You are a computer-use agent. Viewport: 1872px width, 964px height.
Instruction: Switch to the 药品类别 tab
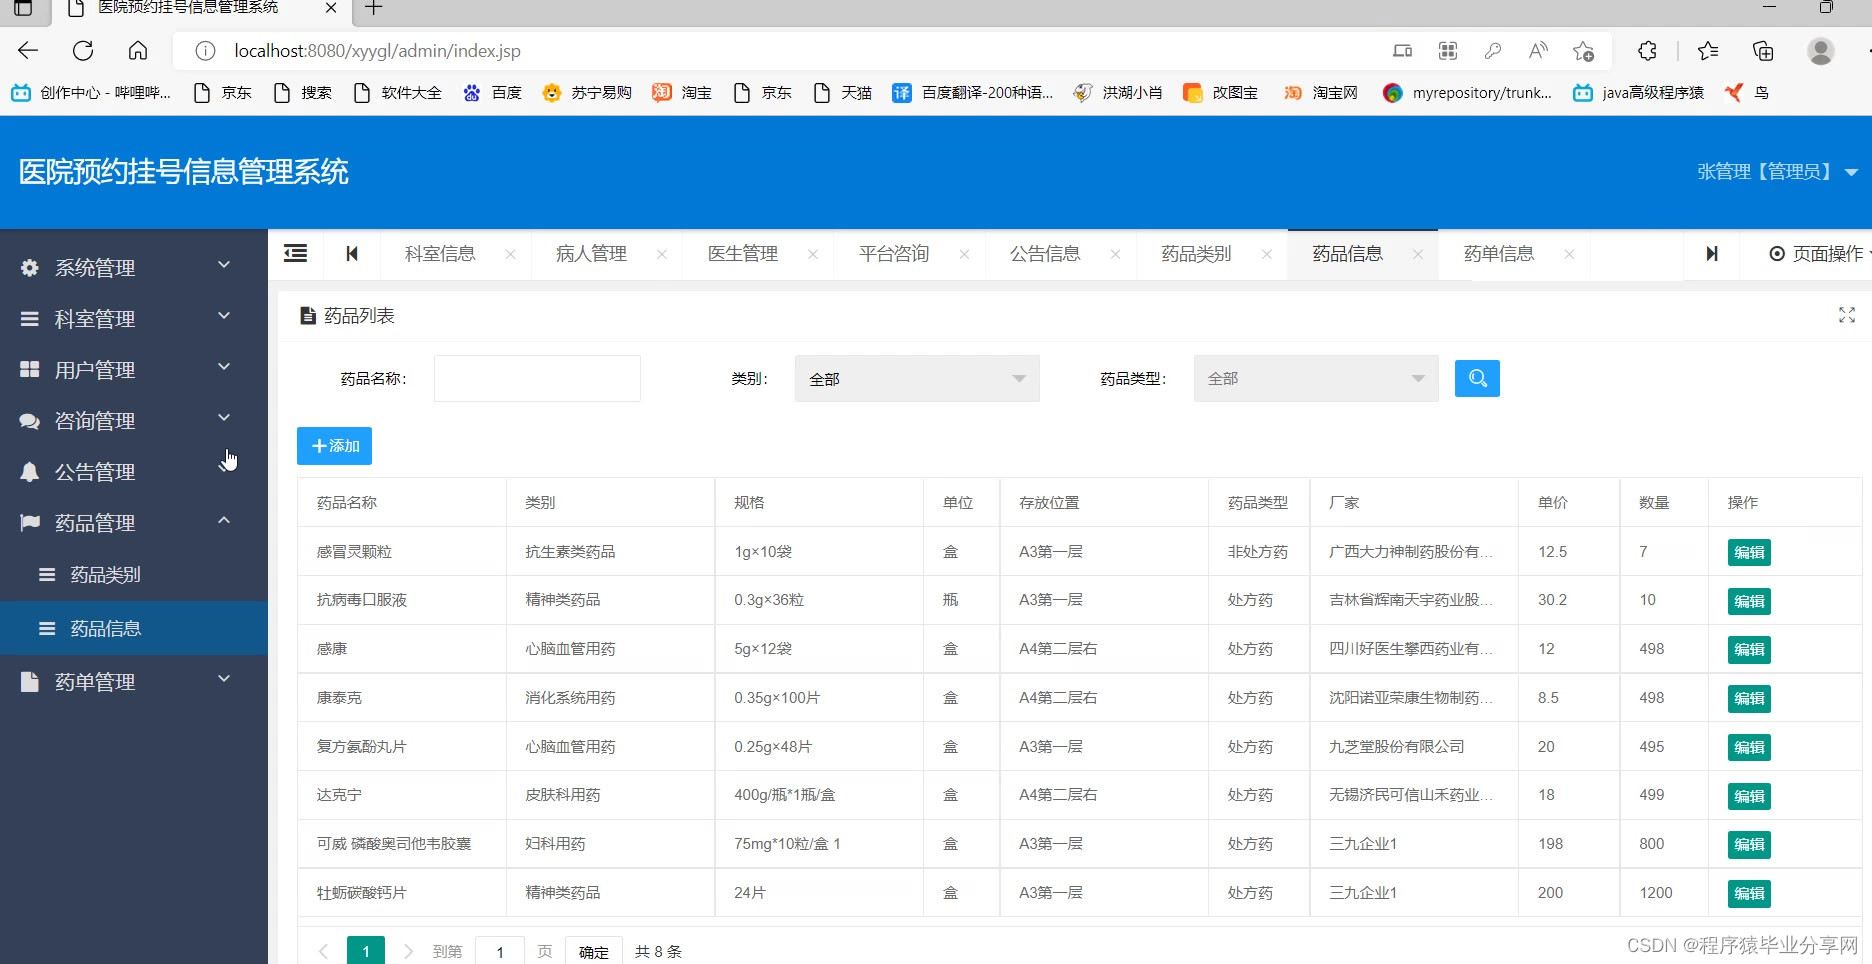pyautogui.click(x=1196, y=254)
